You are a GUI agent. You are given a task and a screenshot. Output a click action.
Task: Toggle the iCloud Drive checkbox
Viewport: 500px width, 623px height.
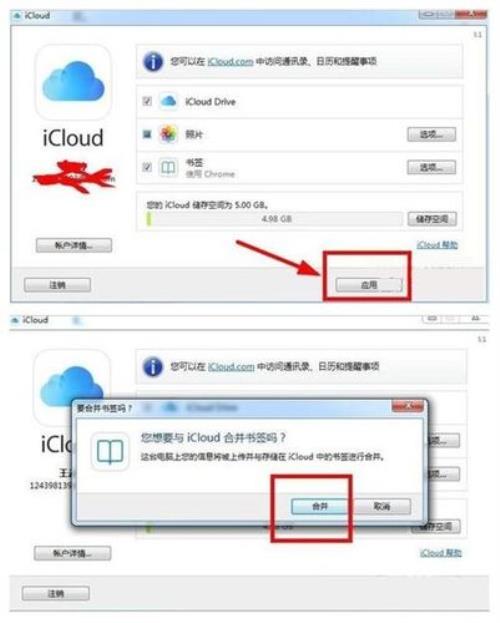(147, 101)
